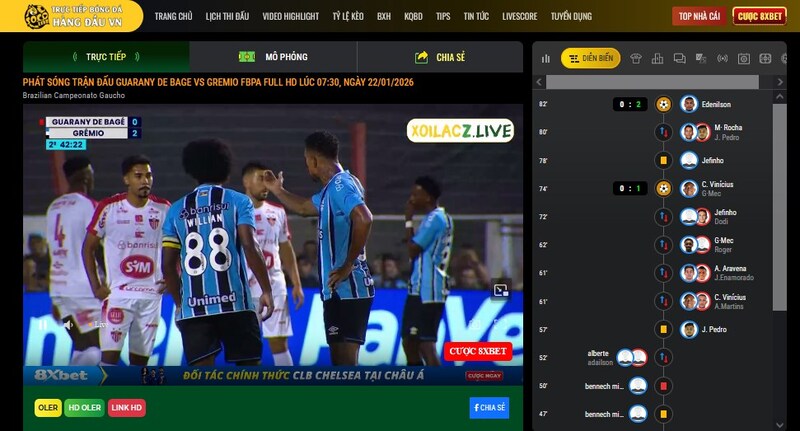The image size is (800, 431).
Task: Click the camera snapshot icon in panel
Action: [744, 58]
